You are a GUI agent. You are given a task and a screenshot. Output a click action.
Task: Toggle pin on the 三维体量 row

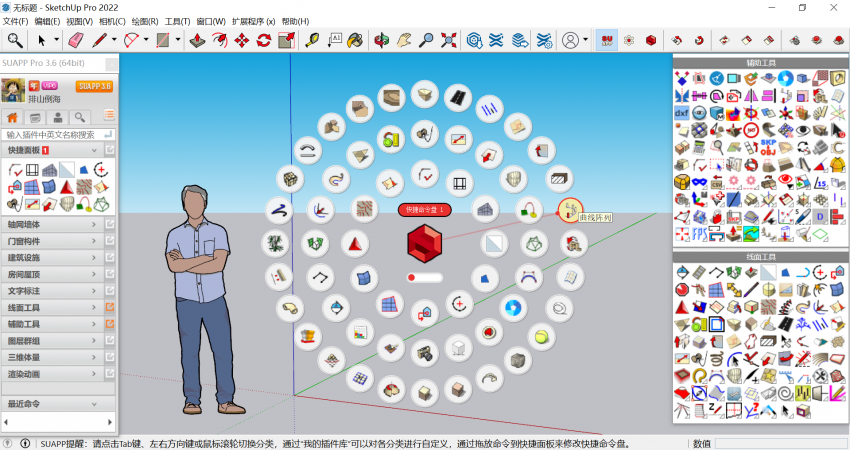[x=110, y=357]
